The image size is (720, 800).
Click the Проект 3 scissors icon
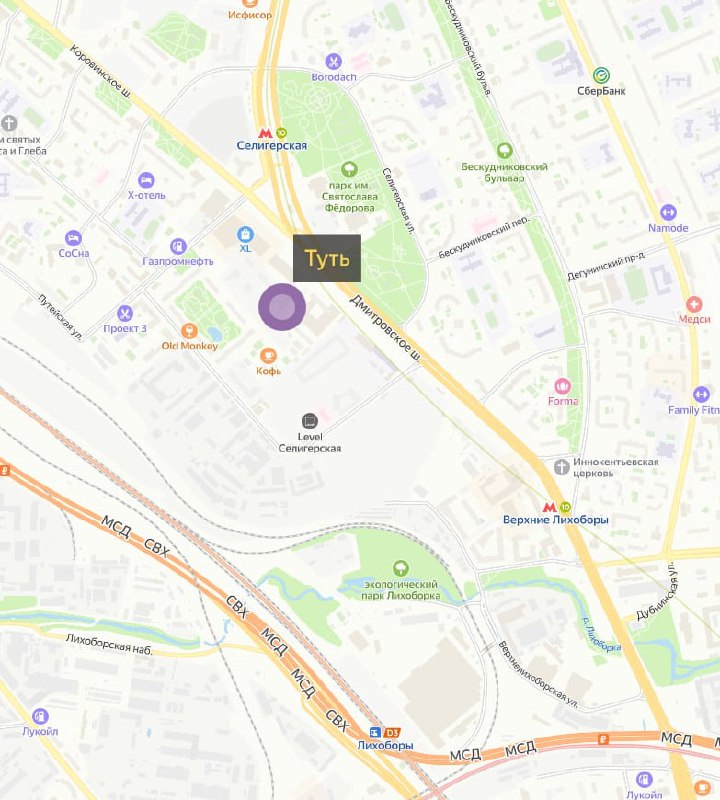pyautogui.click(x=125, y=313)
